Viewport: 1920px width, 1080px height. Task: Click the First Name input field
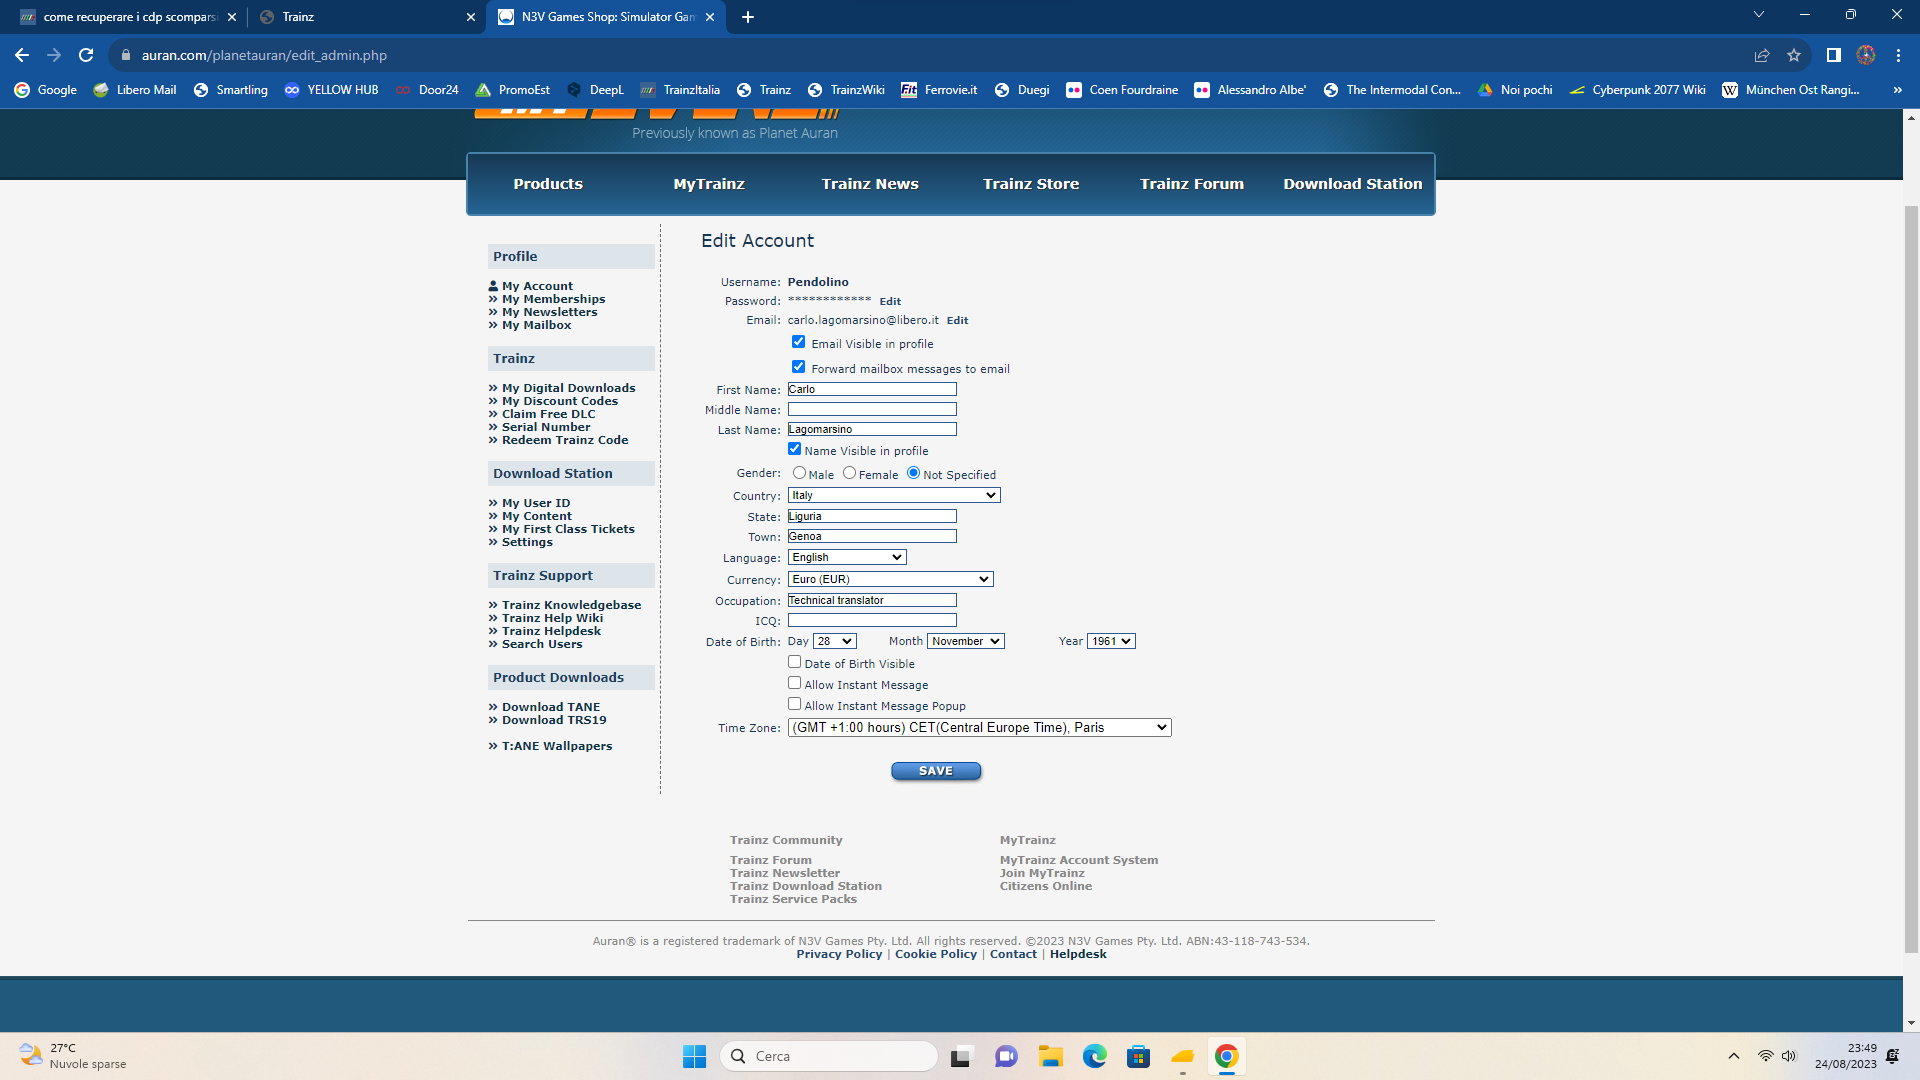tap(872, 389)
